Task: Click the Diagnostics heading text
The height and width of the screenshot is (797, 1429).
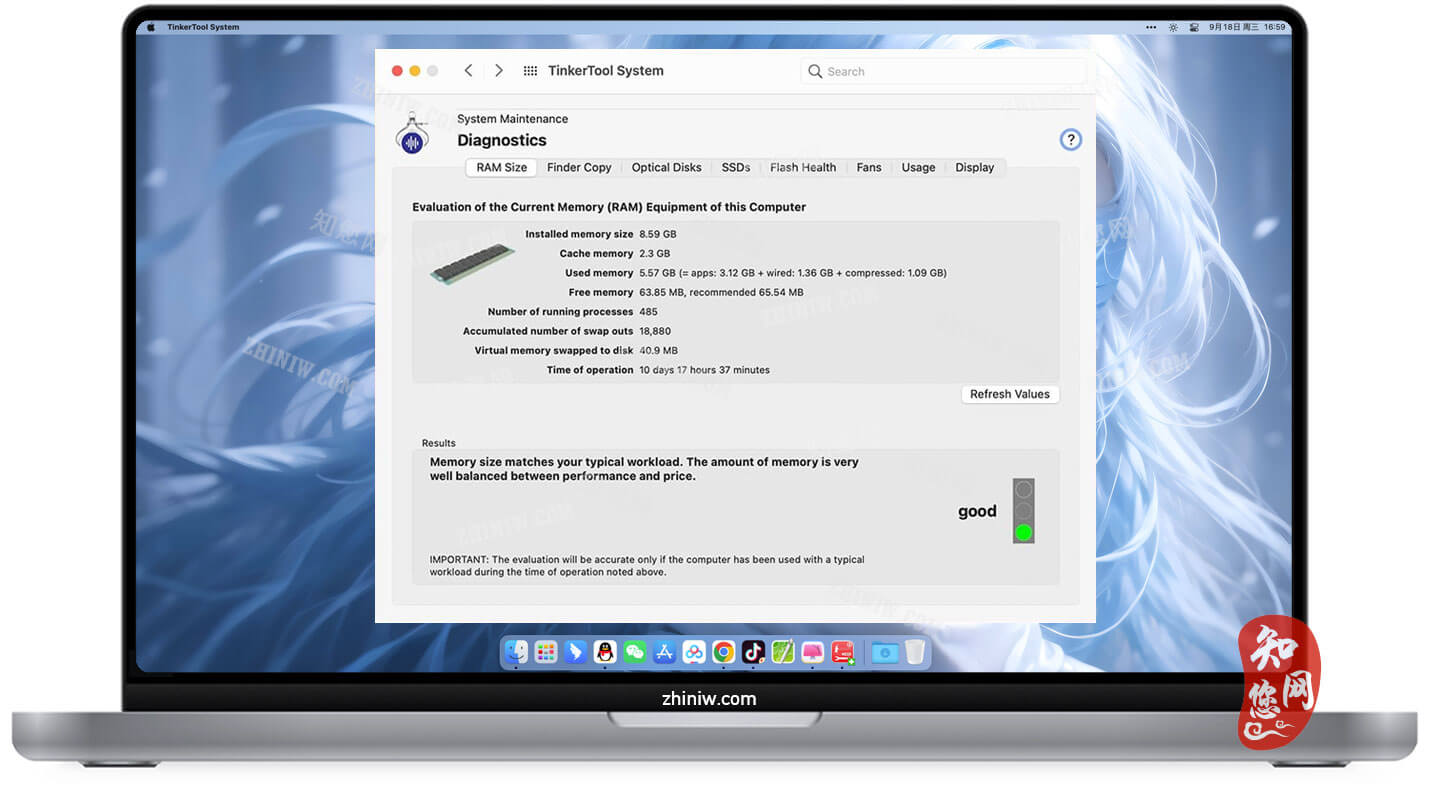Action: (x=502, y=140)
